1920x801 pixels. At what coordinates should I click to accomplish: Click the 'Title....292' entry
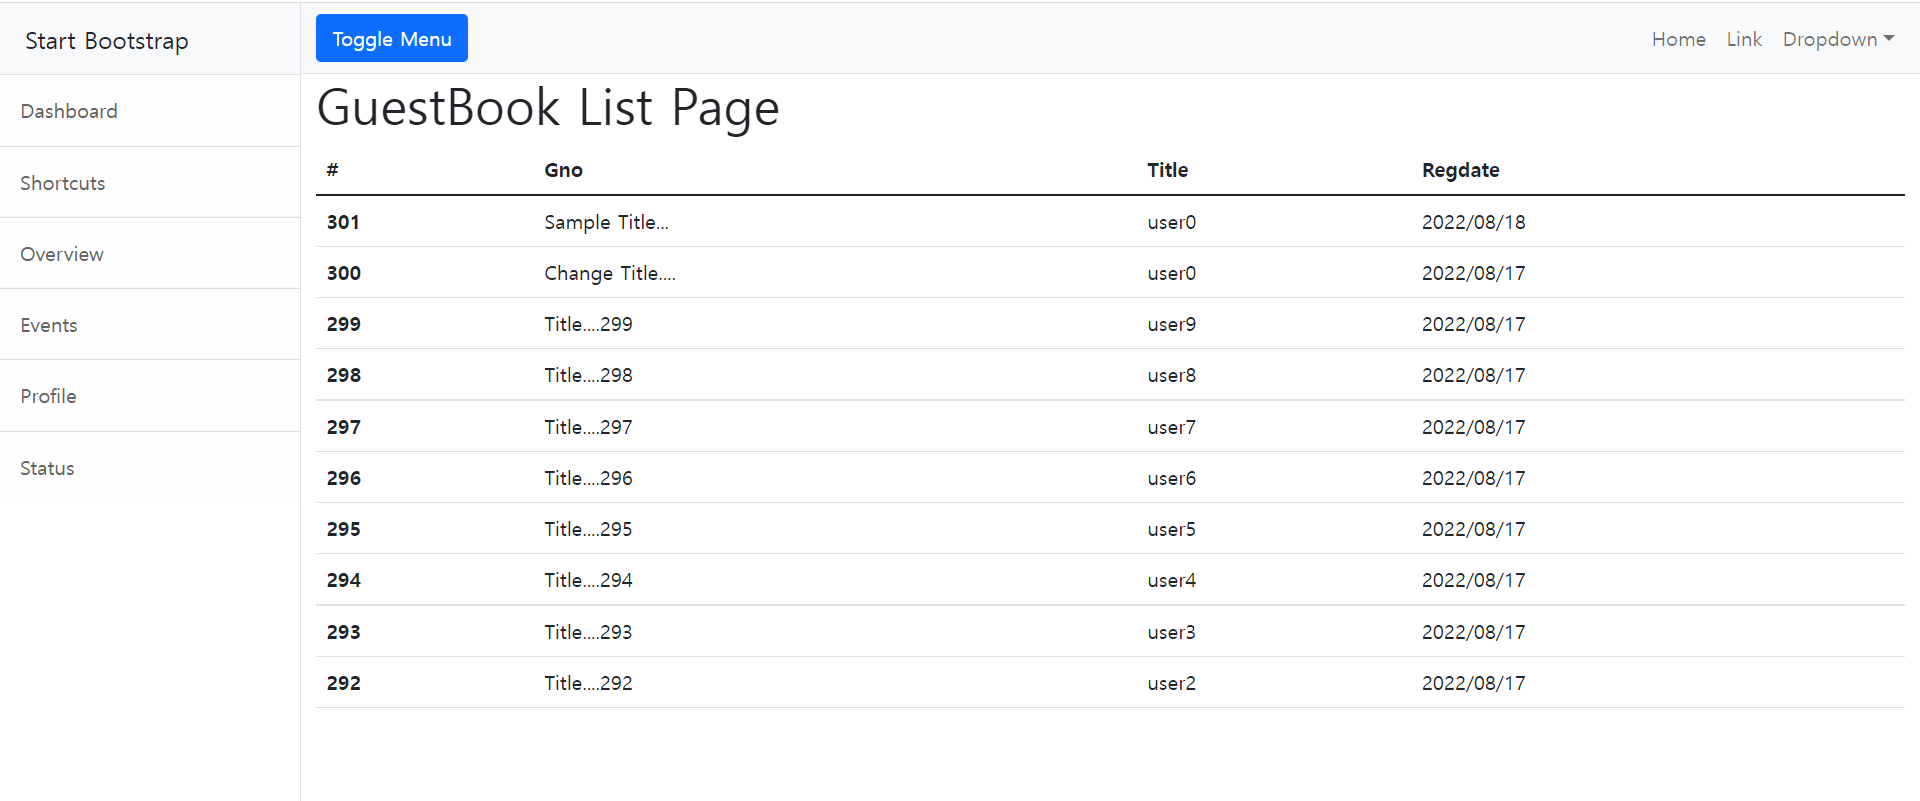[588, 683]
